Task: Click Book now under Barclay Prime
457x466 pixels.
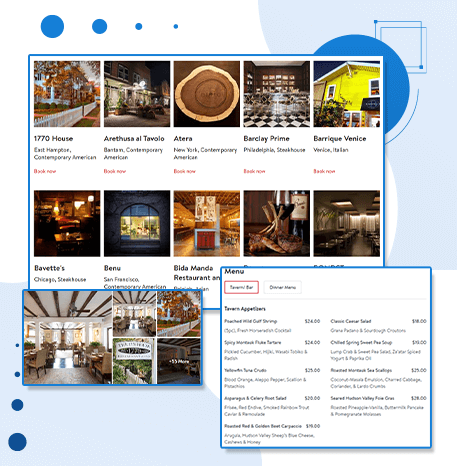Action: [x=254, y=171]
